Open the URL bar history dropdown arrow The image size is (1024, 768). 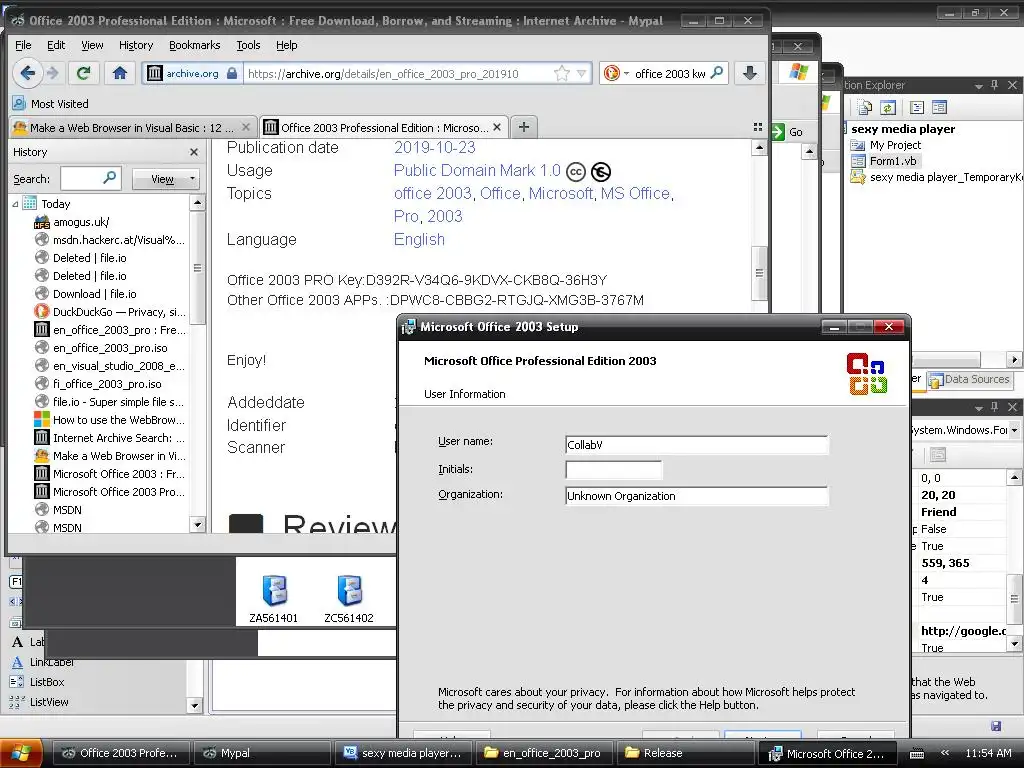(x=581, y=73)
